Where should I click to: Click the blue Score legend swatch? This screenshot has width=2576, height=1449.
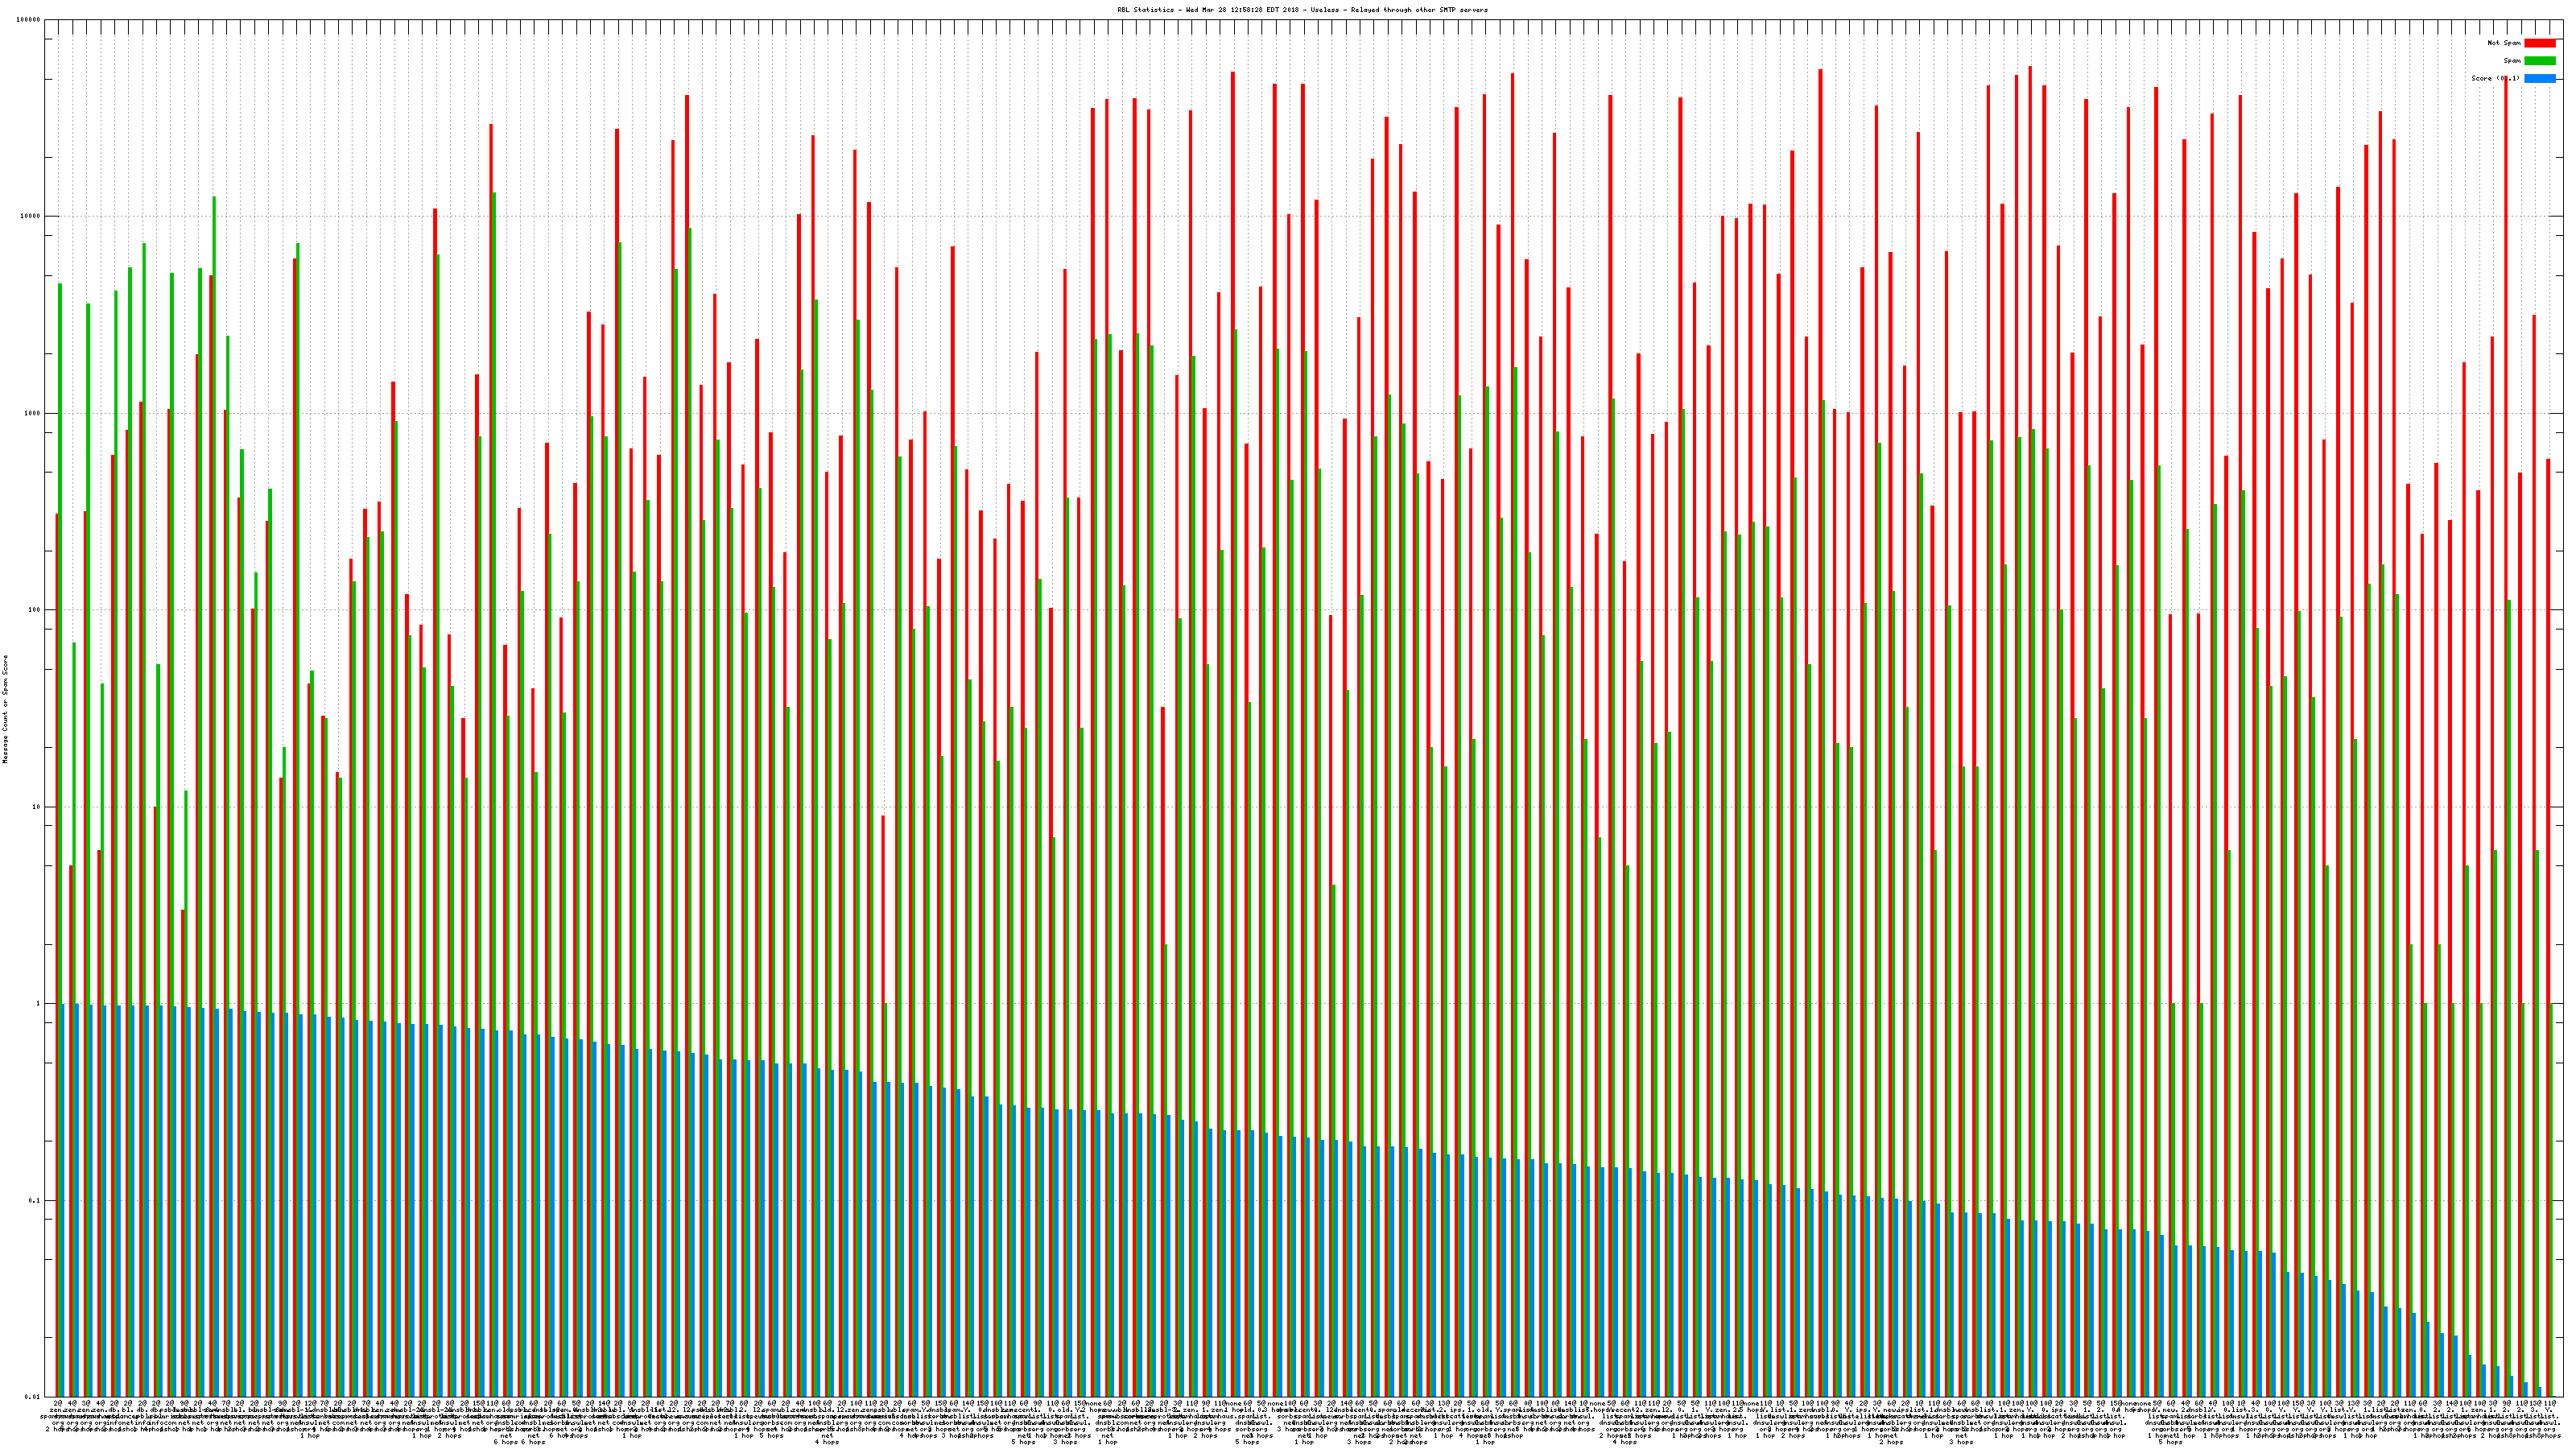[2539, 78]
